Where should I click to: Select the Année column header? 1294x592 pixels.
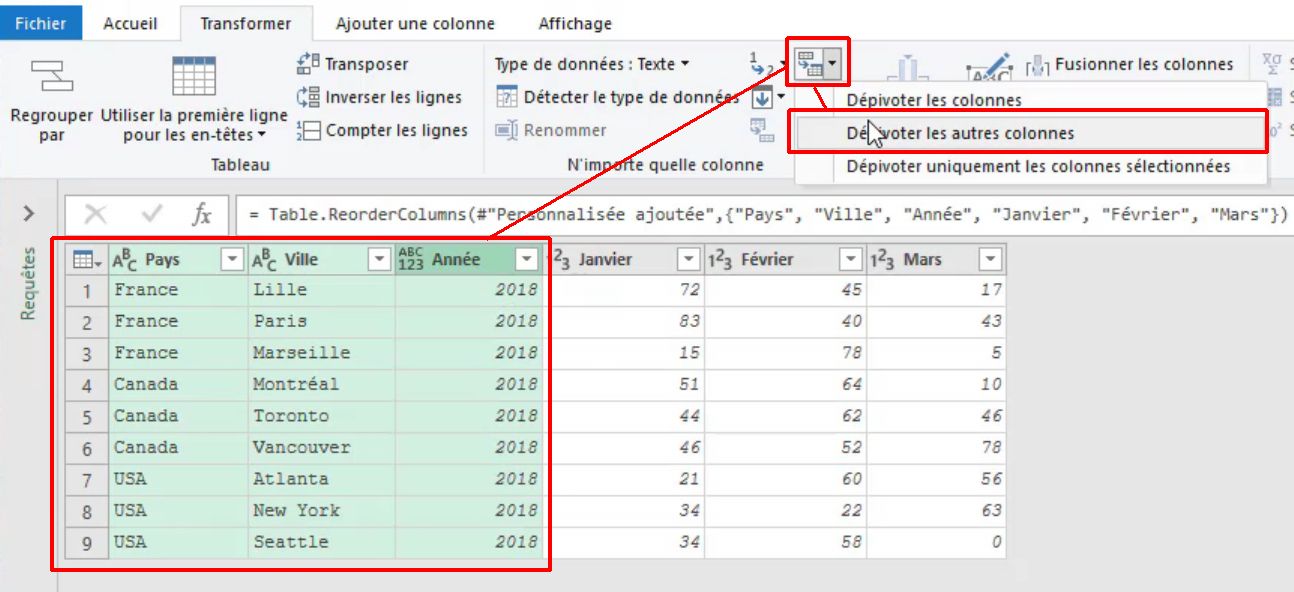click(469, 260)
